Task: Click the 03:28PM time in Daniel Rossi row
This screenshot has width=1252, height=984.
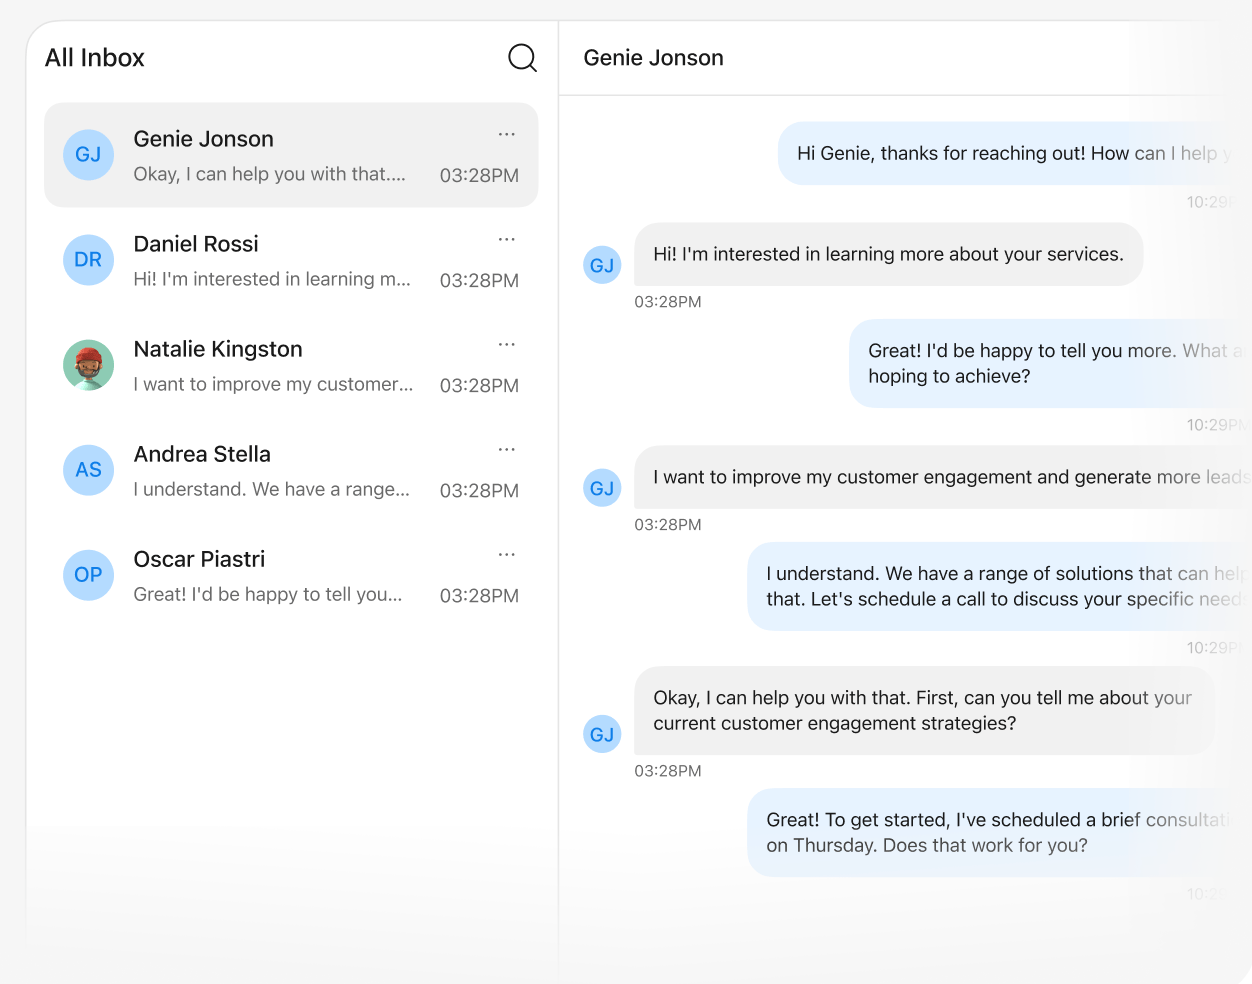Action: coord(479,280)
